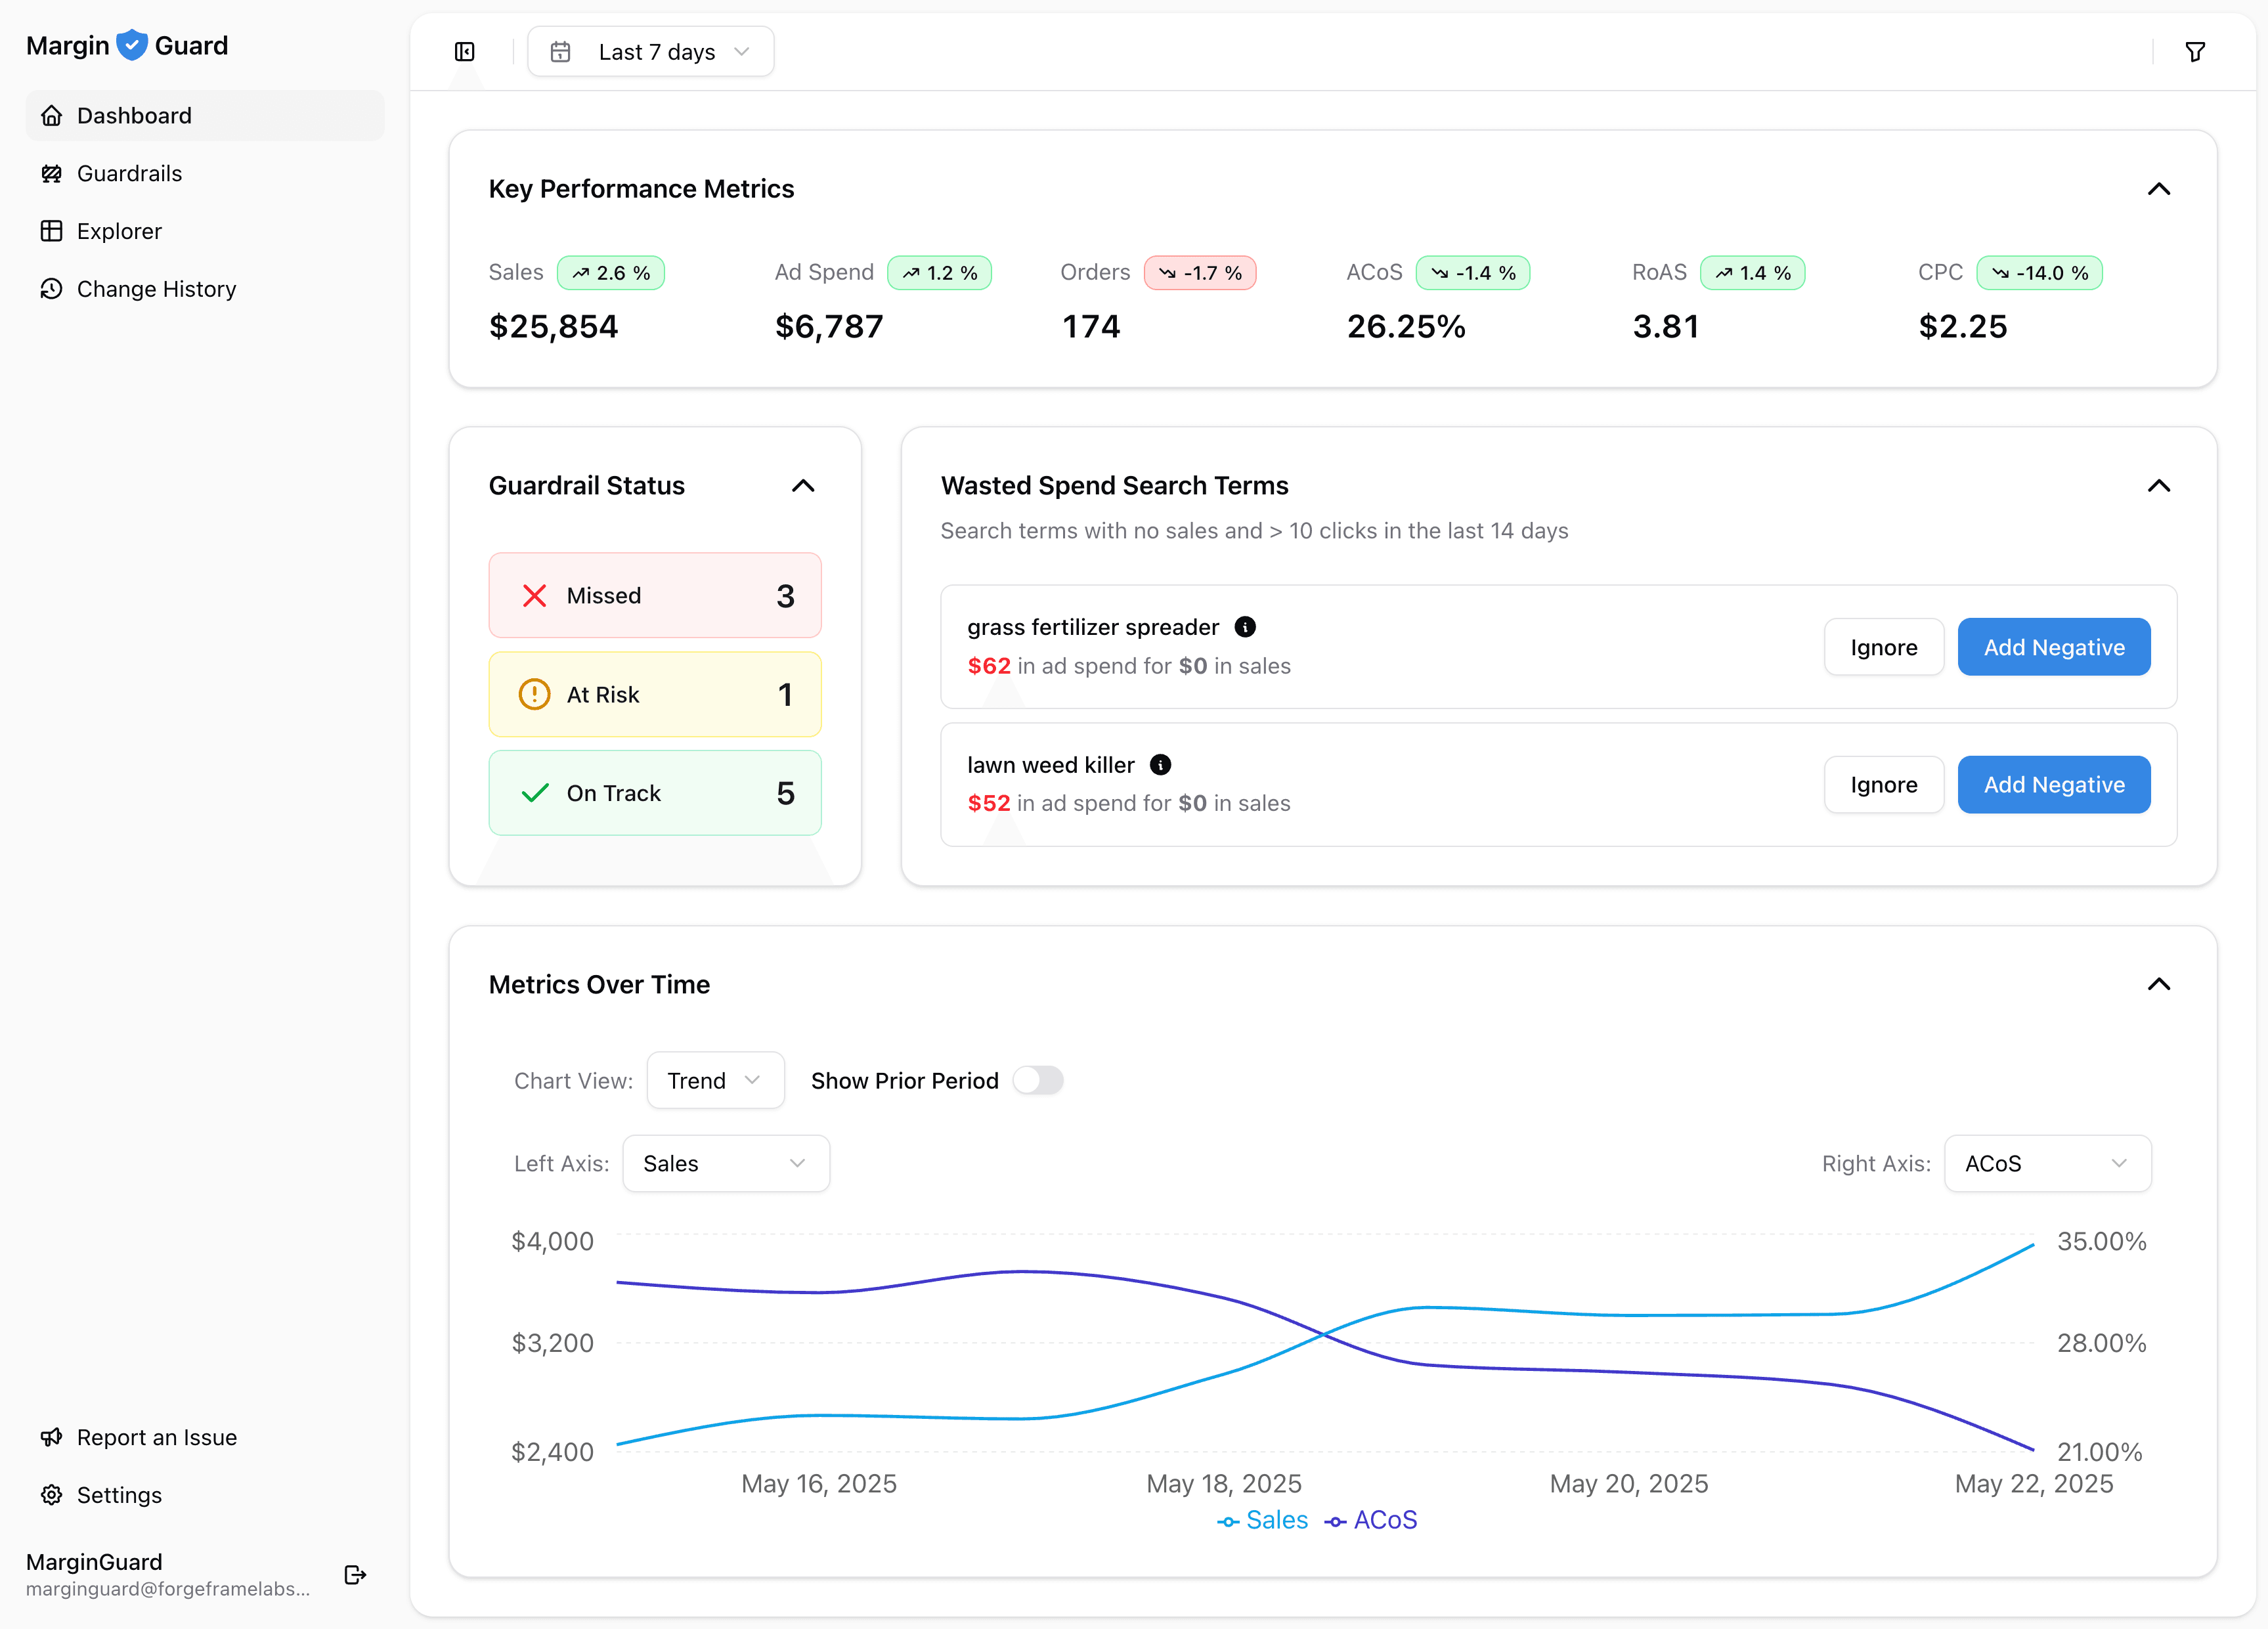Click the calendar icon in the date selector
Viewport: 2268px width, 1629px height.
(561, 51)
